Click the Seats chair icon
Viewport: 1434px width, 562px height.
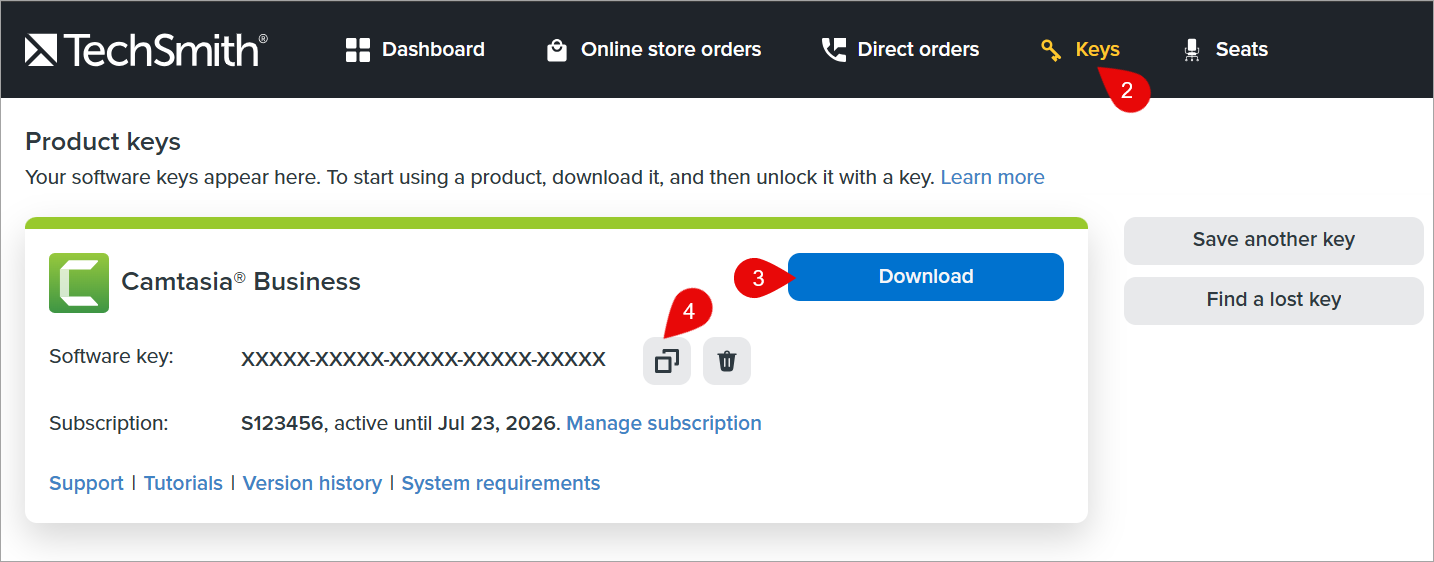point(1191,50)
